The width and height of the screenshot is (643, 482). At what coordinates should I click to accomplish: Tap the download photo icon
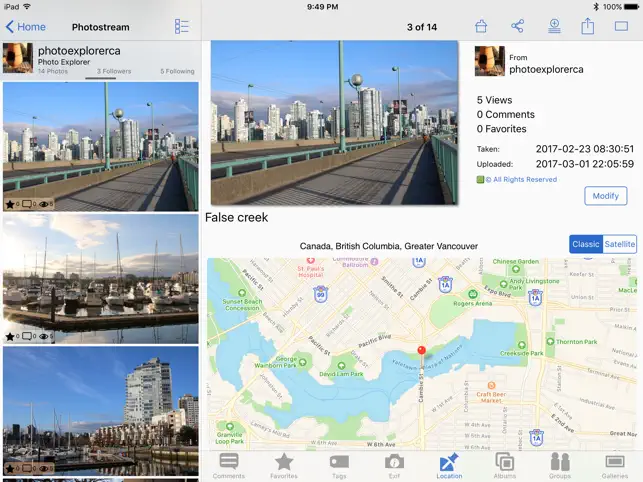click(x=554, y=26)
